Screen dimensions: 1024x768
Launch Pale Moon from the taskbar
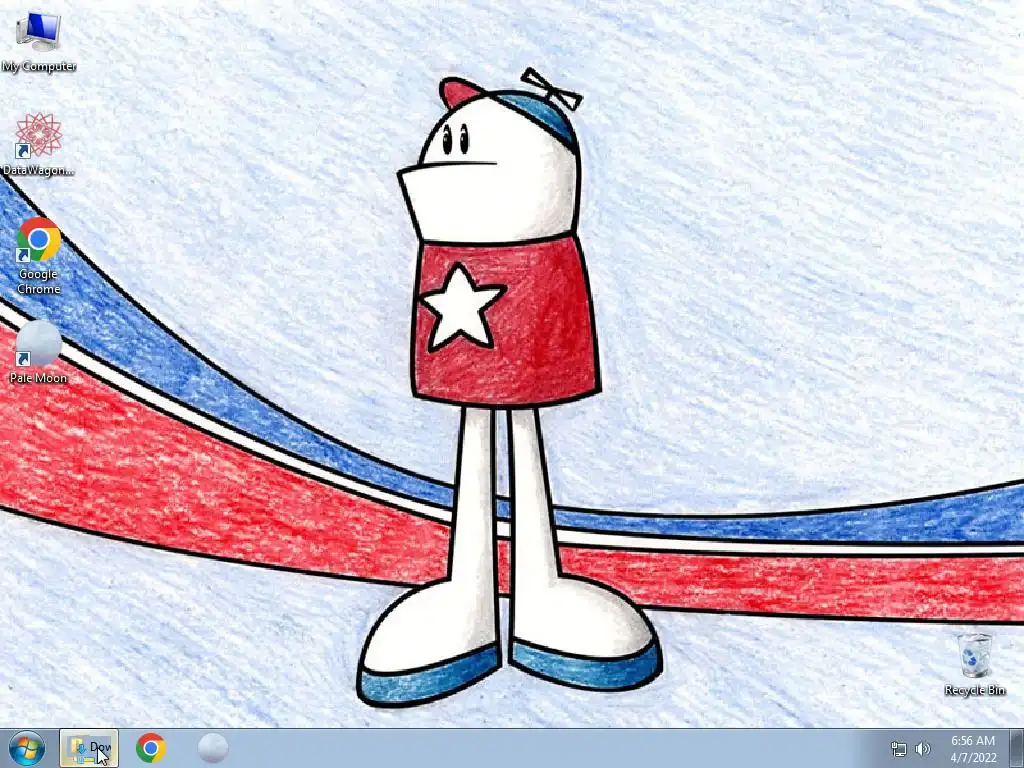(x=213, y=748)
